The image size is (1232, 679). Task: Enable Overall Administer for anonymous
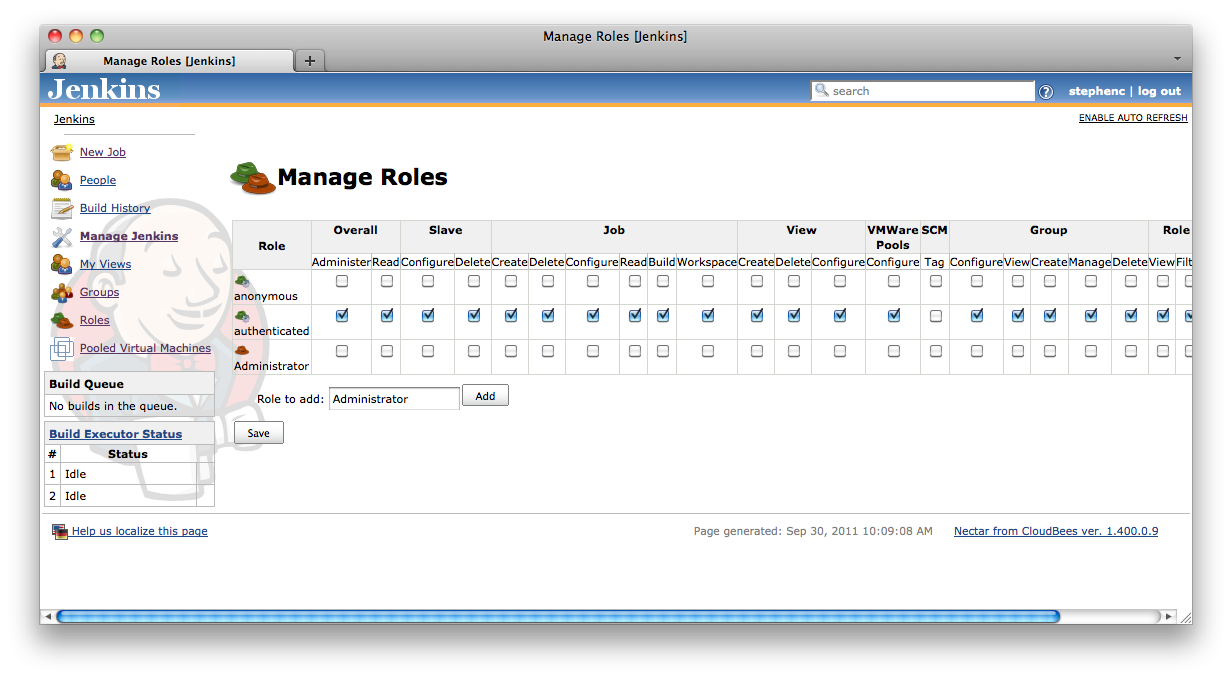click(x=342, y=281)
